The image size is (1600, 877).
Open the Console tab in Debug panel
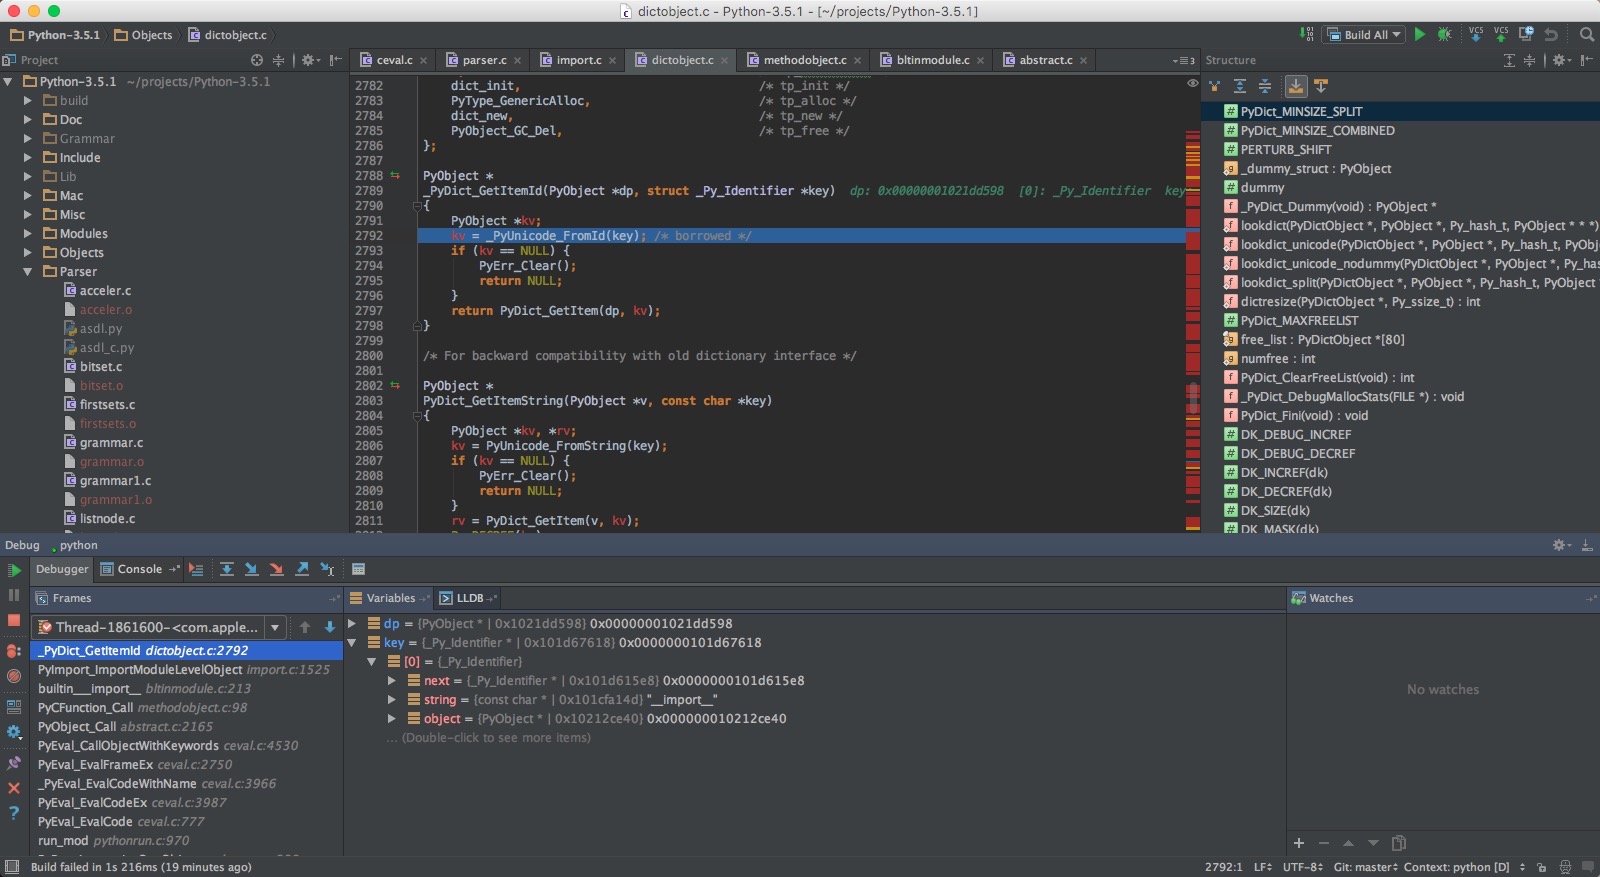pos(139,569)
